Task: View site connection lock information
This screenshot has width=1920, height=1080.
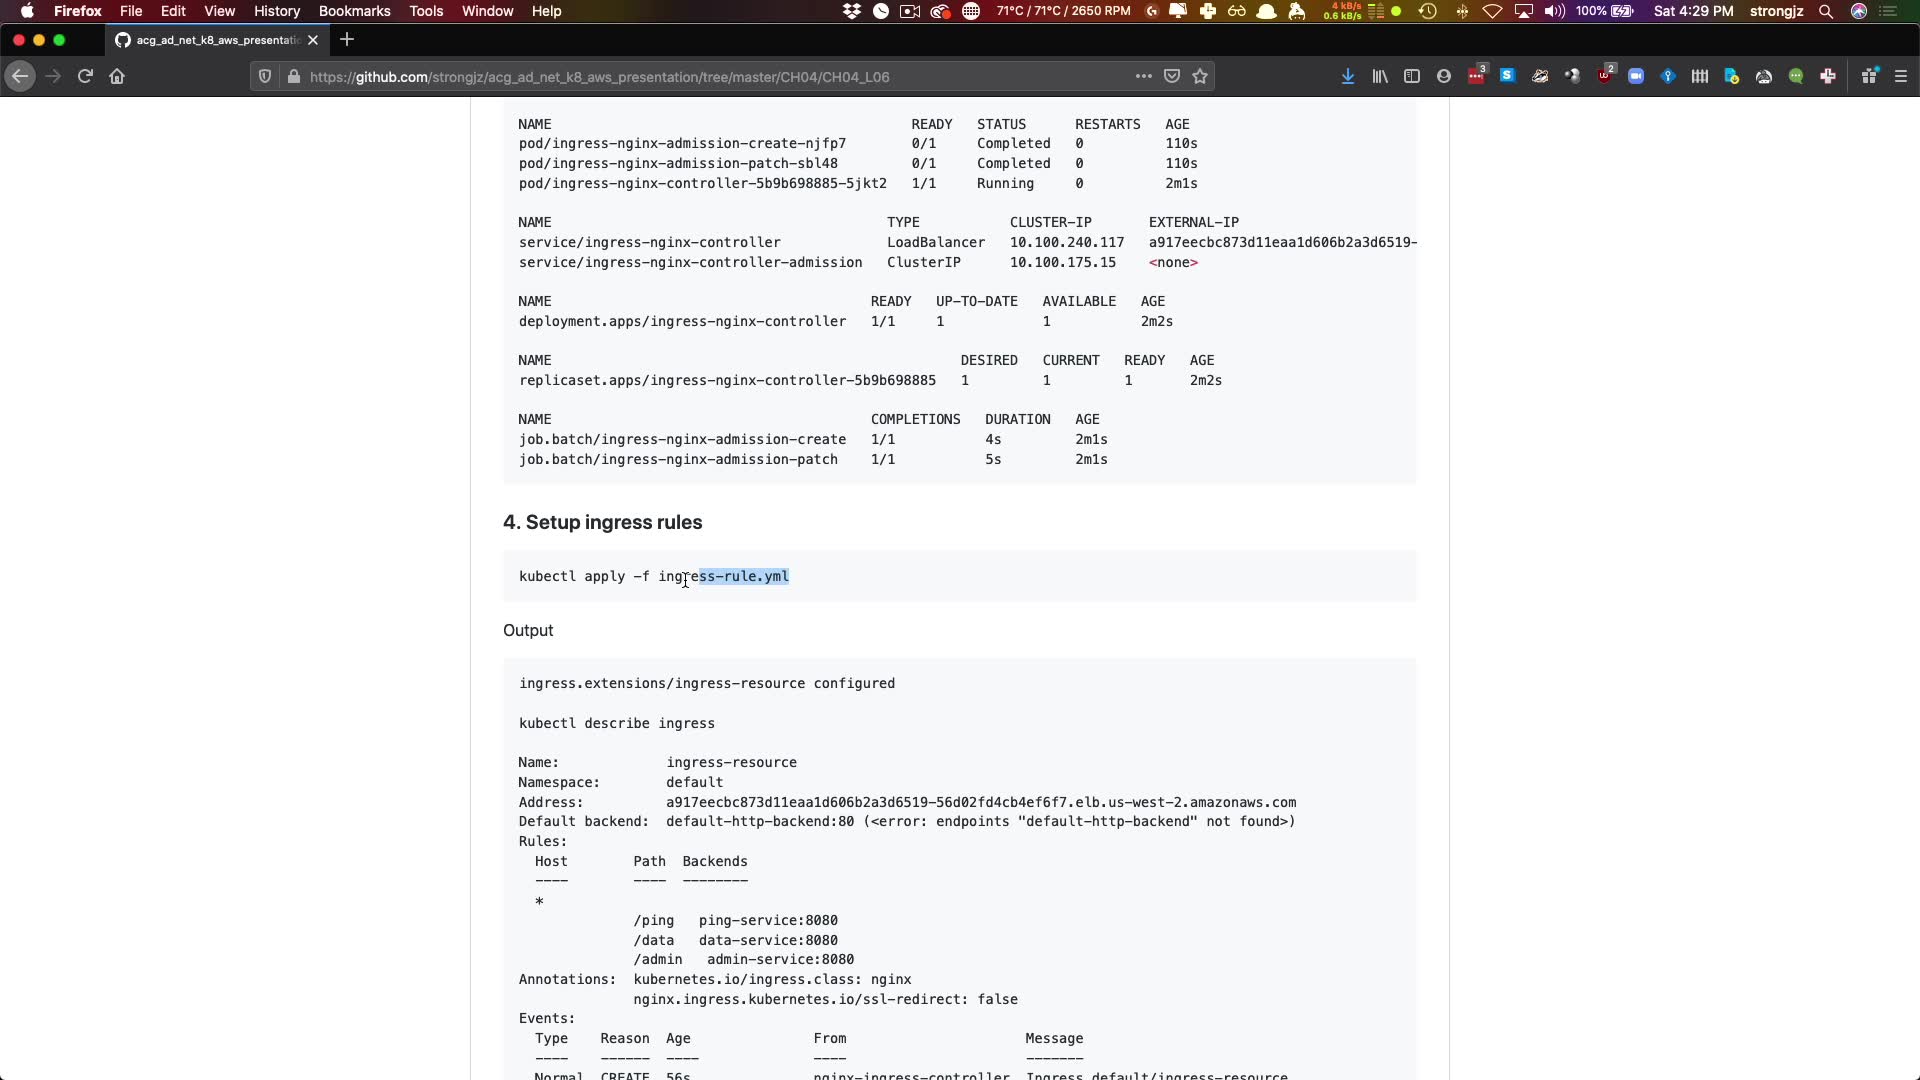Action: point(293,76)
